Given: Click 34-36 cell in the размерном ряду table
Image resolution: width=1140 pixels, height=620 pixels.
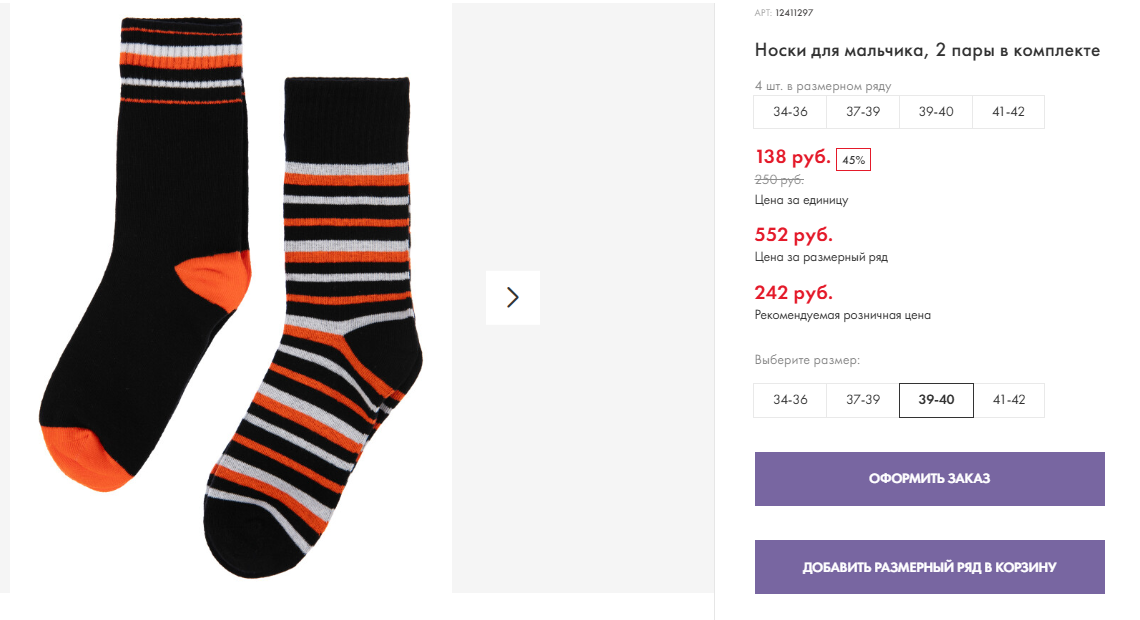Looking at the screenshot, I should tap(790, 112).
